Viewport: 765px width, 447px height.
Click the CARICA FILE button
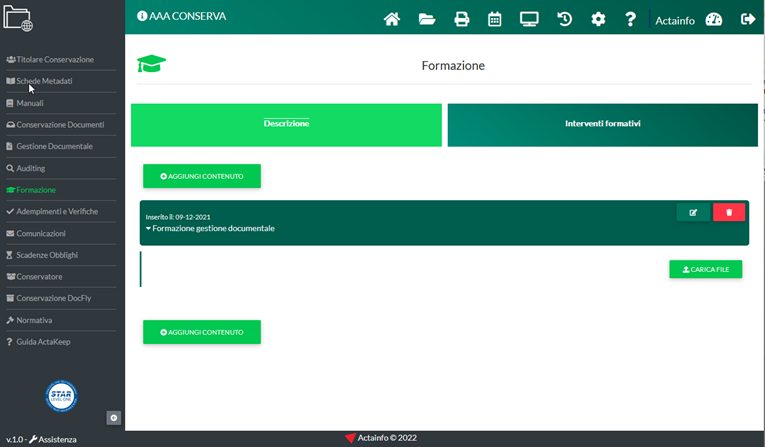click(x=705, y=269)
